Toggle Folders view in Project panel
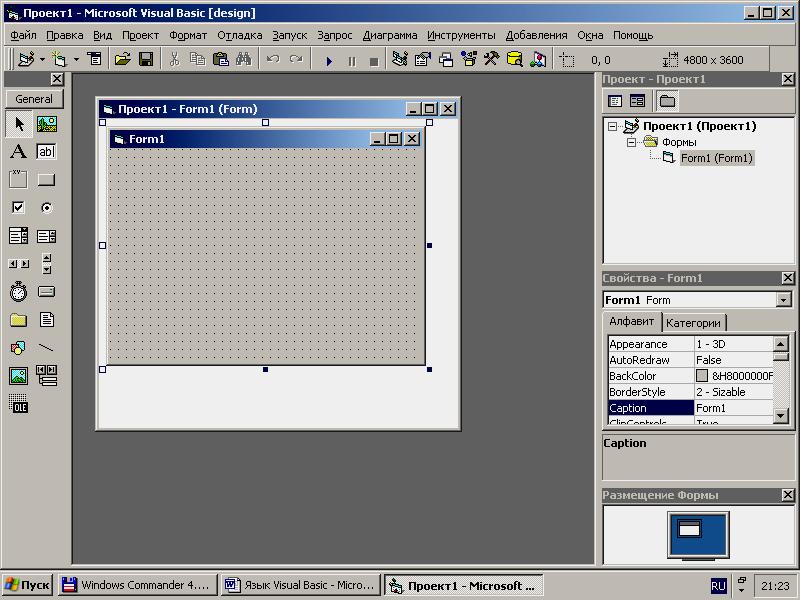The image size is (800, 600). pos(667,101)
